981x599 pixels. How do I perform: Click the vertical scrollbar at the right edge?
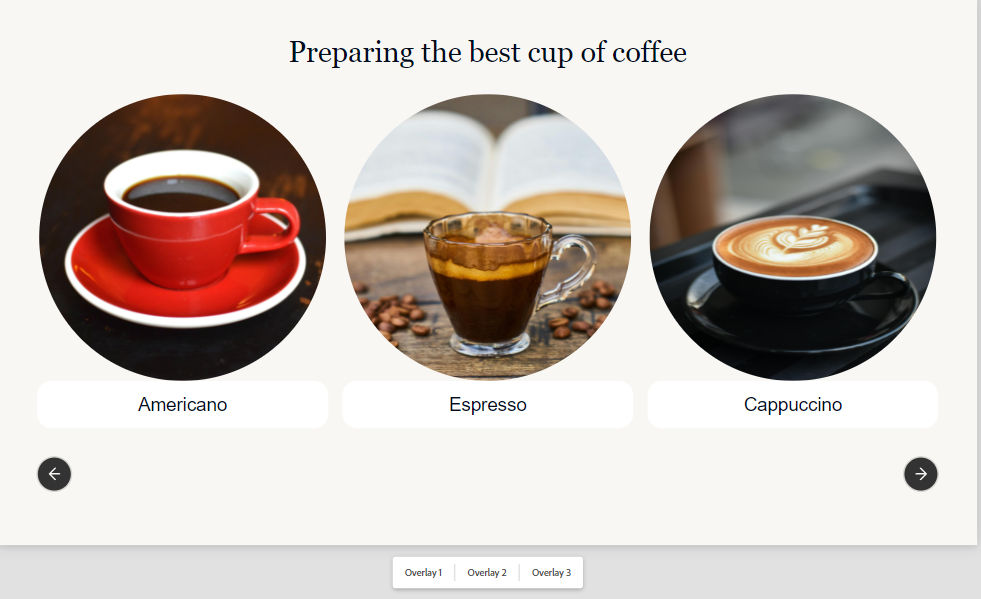coord(979,272)
